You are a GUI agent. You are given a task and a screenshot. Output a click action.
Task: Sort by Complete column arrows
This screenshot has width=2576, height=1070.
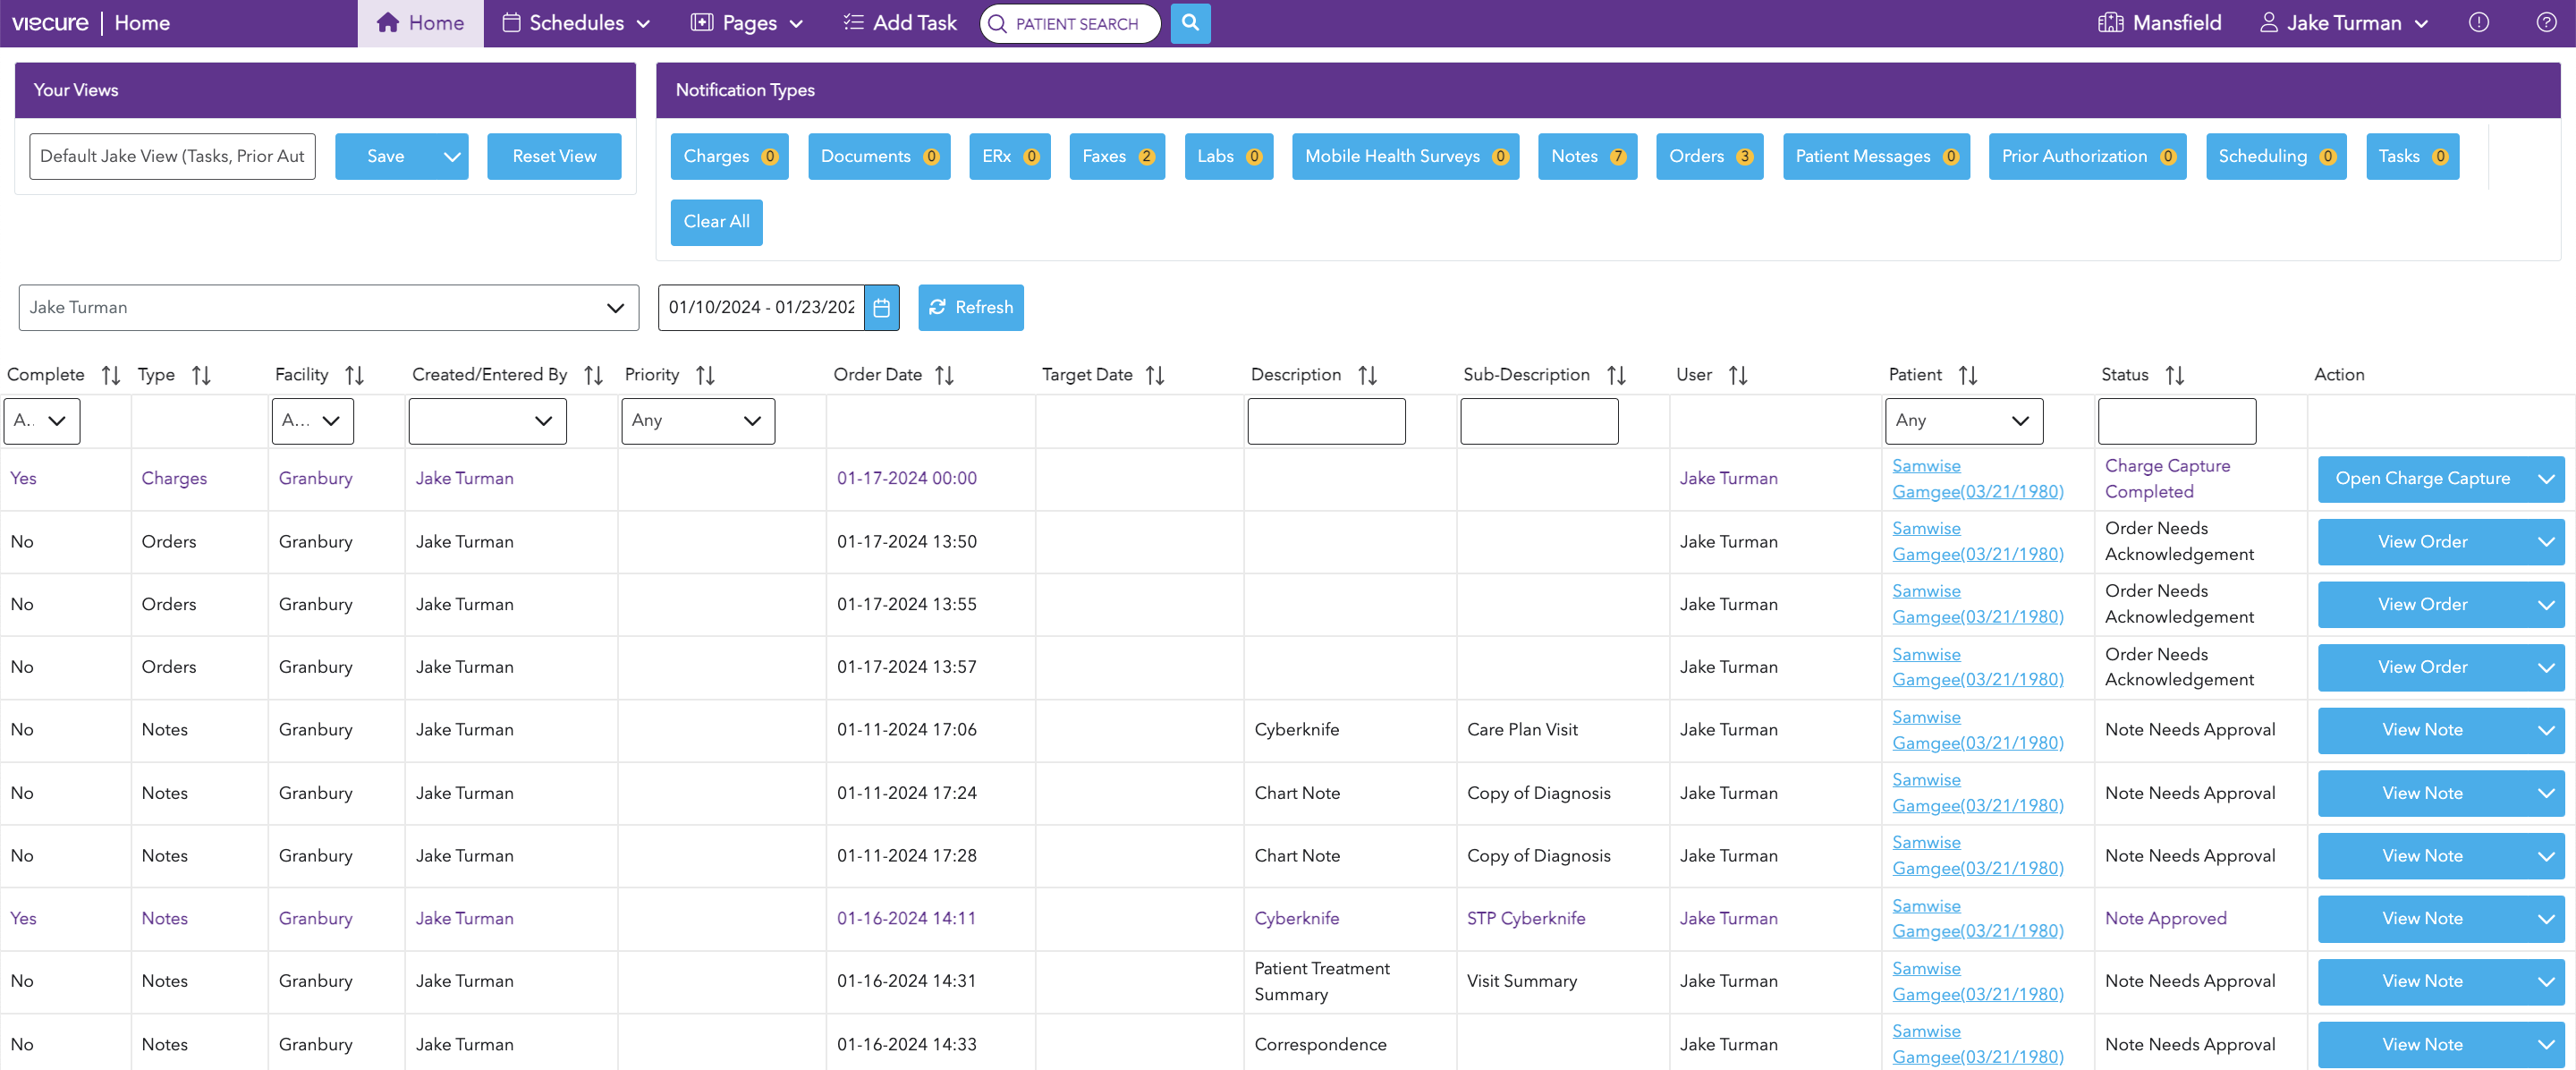111,375
